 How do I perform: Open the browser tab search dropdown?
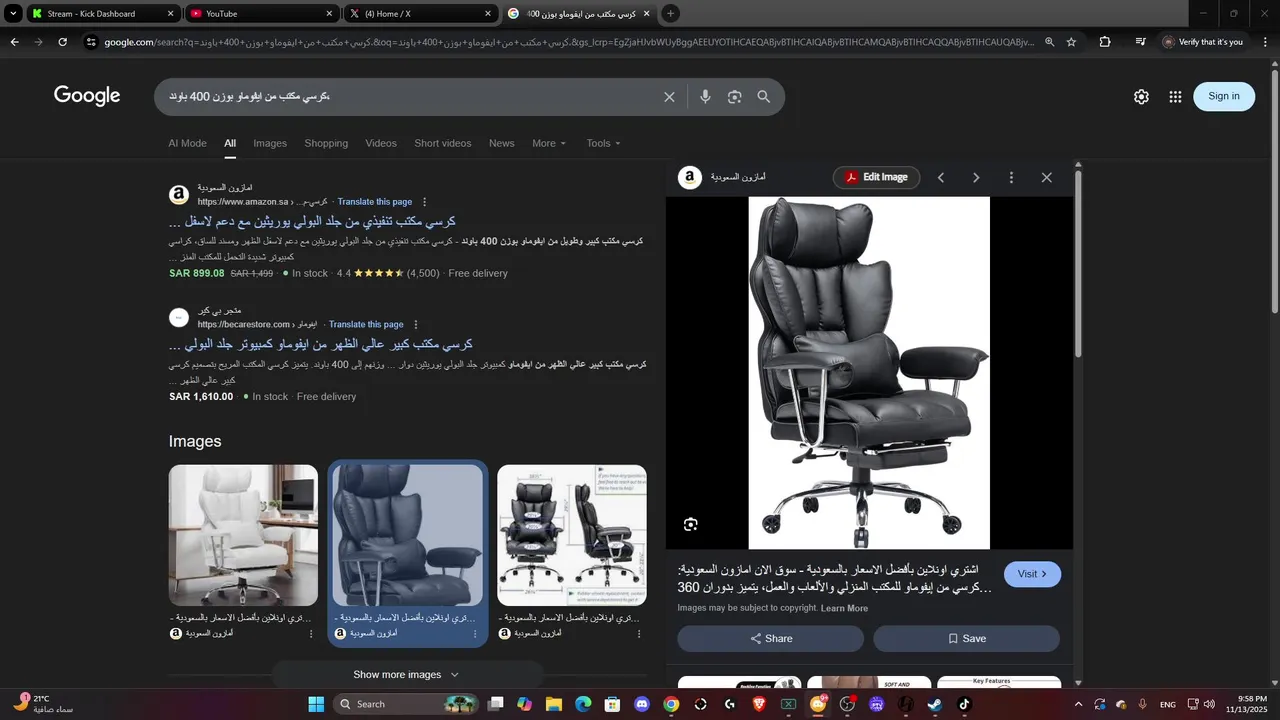[13, 13]
